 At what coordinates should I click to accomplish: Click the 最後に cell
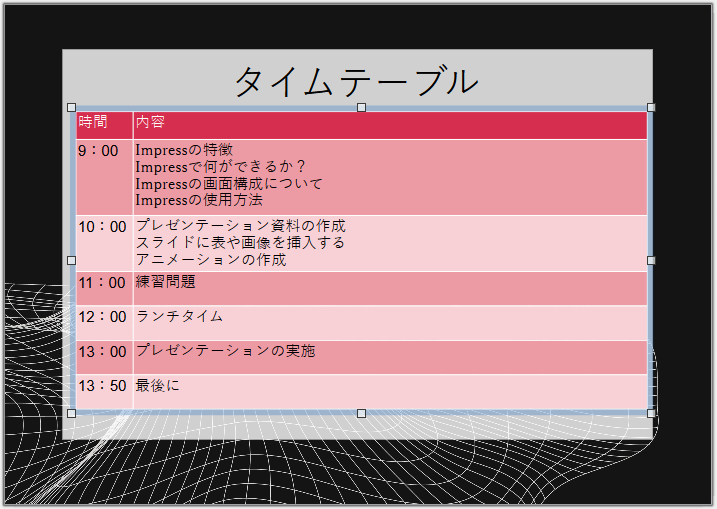(x=391, y=392)
